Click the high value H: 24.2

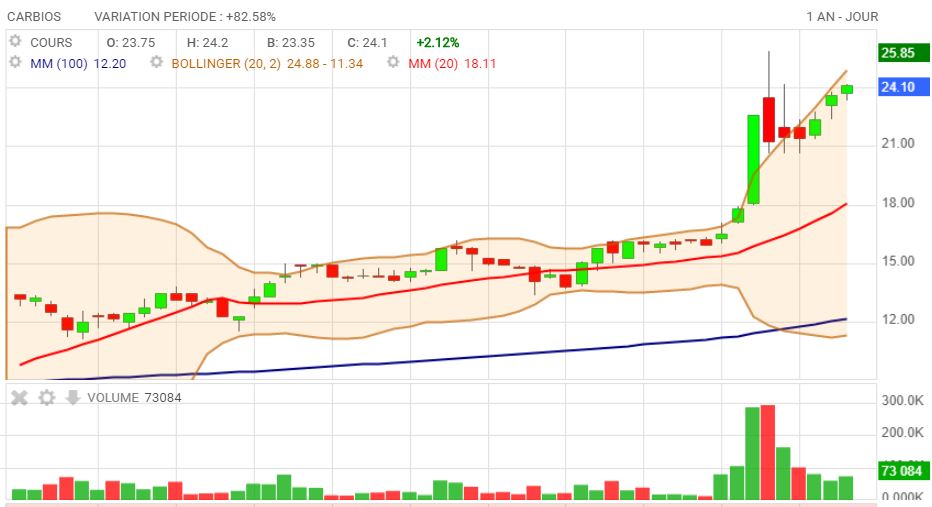pyautogui.click(x=207, y=43)
